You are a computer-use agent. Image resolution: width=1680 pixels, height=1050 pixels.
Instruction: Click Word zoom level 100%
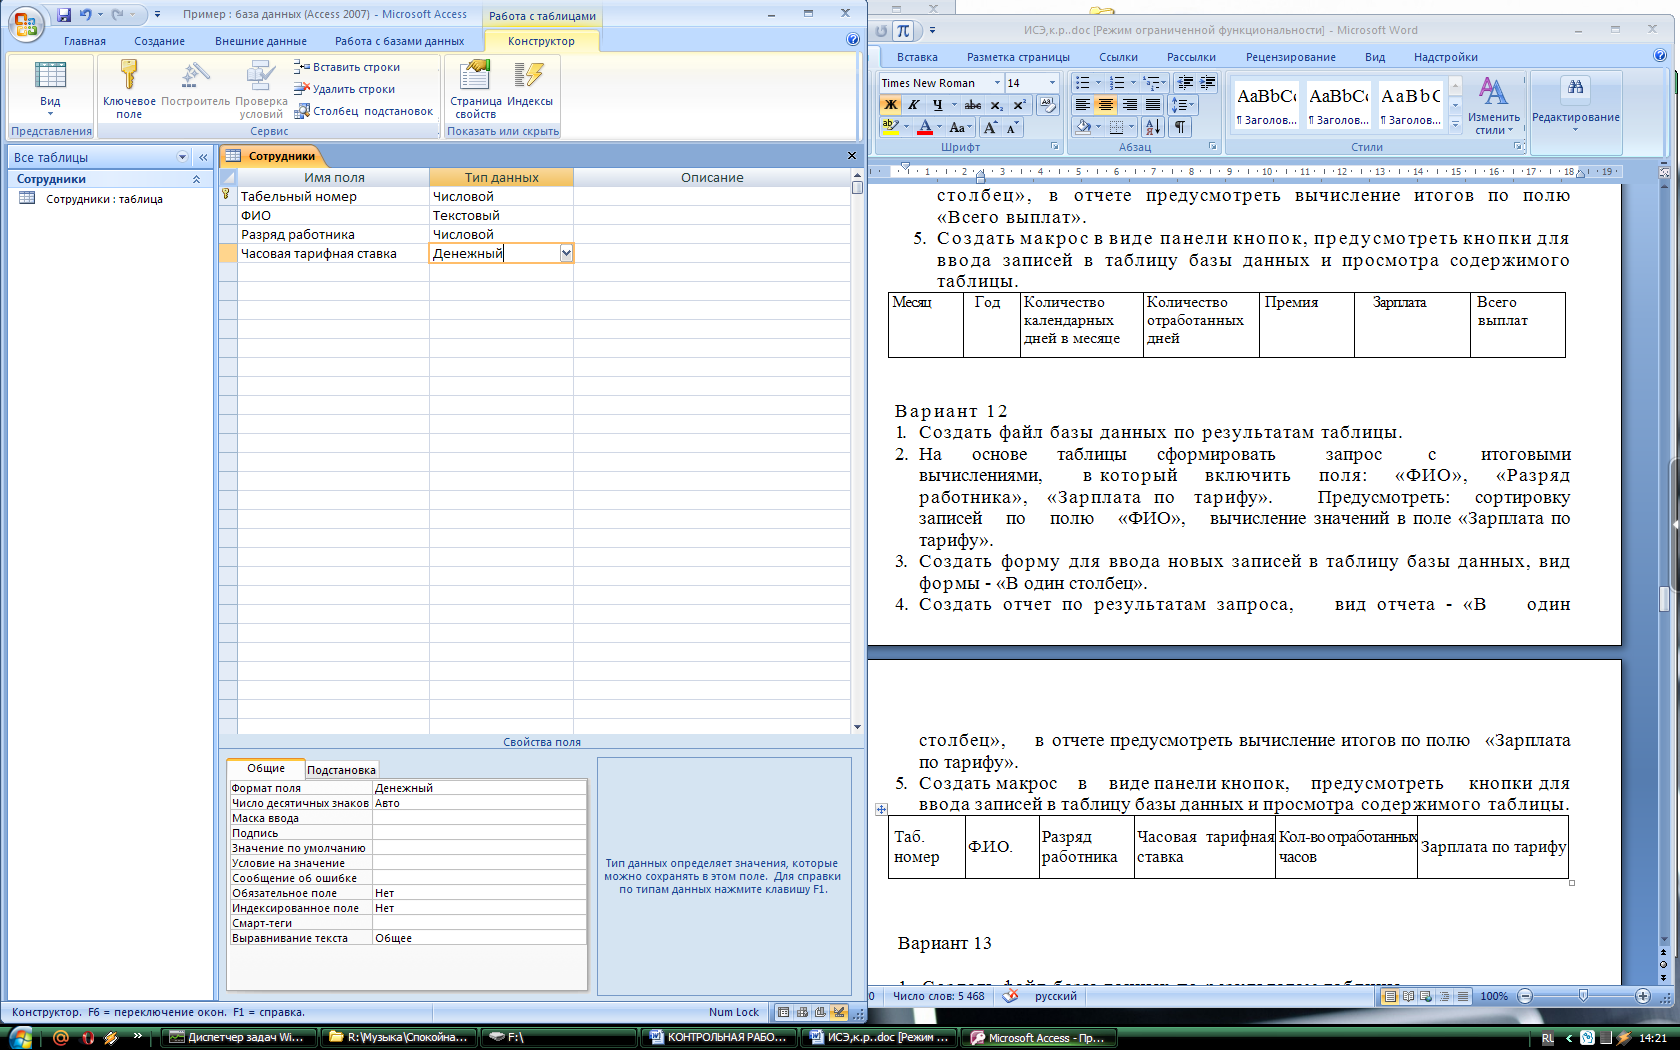coord(1494,996)
